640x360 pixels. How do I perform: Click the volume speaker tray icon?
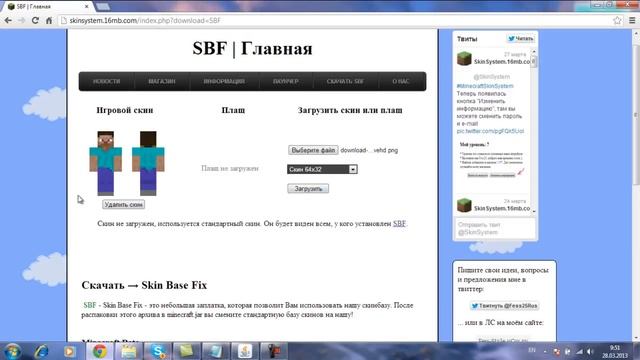[590, 351]
